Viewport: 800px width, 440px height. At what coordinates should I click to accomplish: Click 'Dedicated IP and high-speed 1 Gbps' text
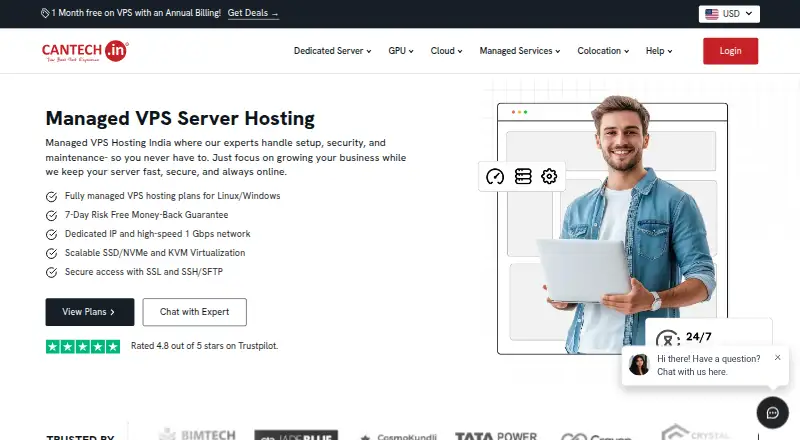tap(158, 234)
